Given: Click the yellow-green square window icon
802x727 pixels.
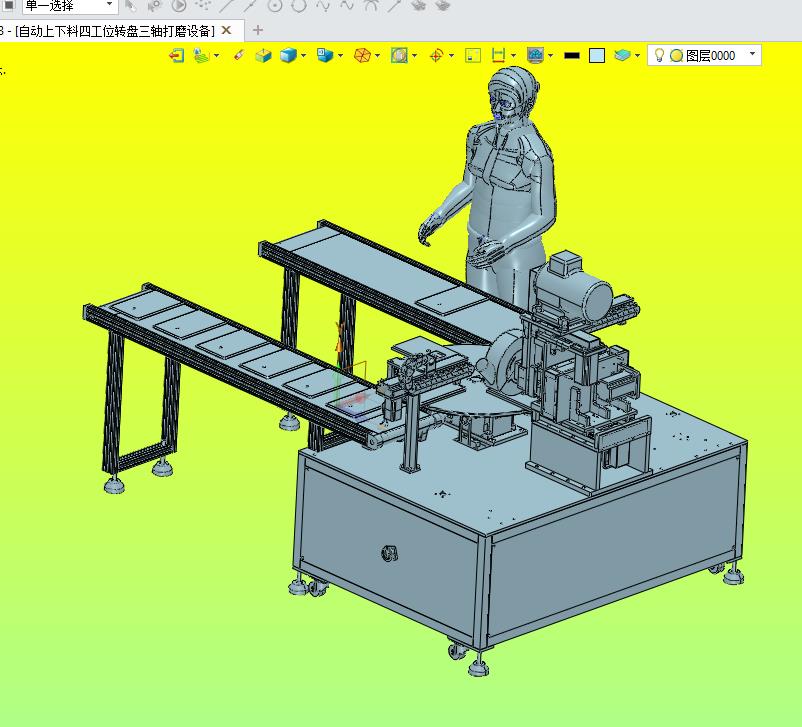Looking at the screenshot, I should point(473,55).
